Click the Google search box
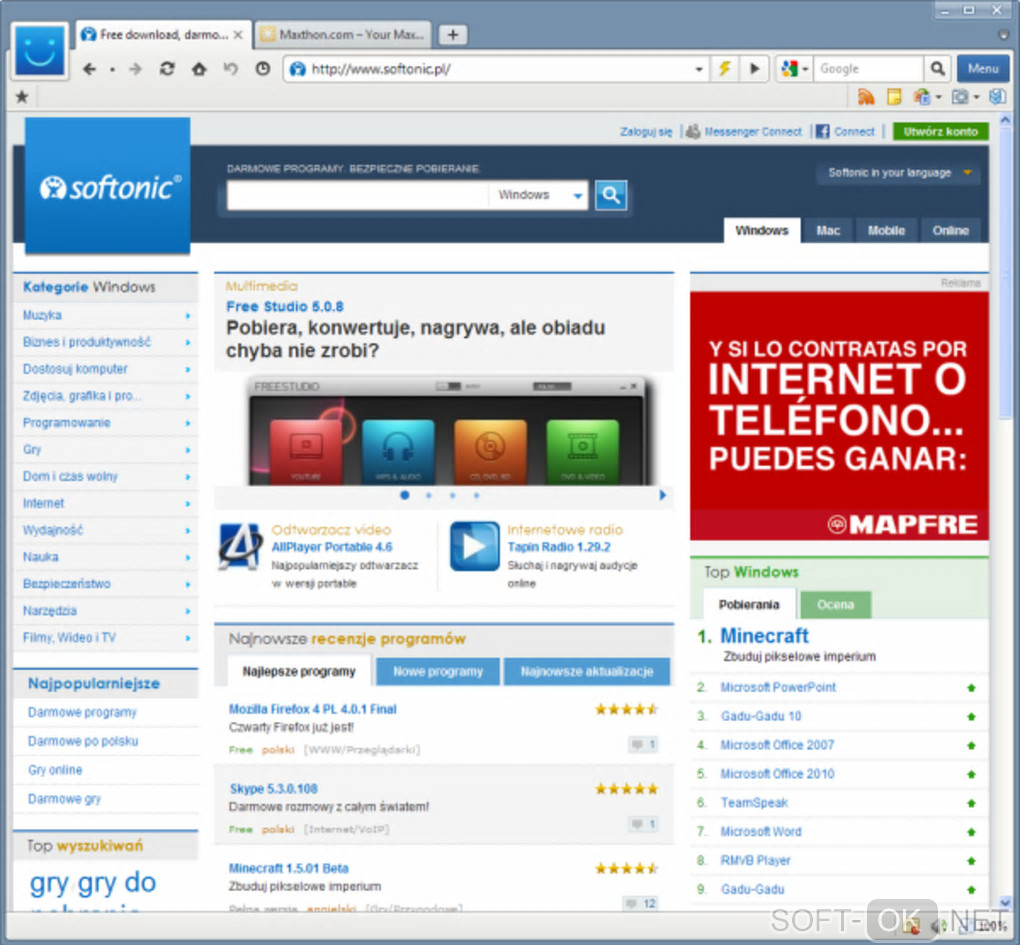Screen dimensions: 1020x945 point(868,68)
